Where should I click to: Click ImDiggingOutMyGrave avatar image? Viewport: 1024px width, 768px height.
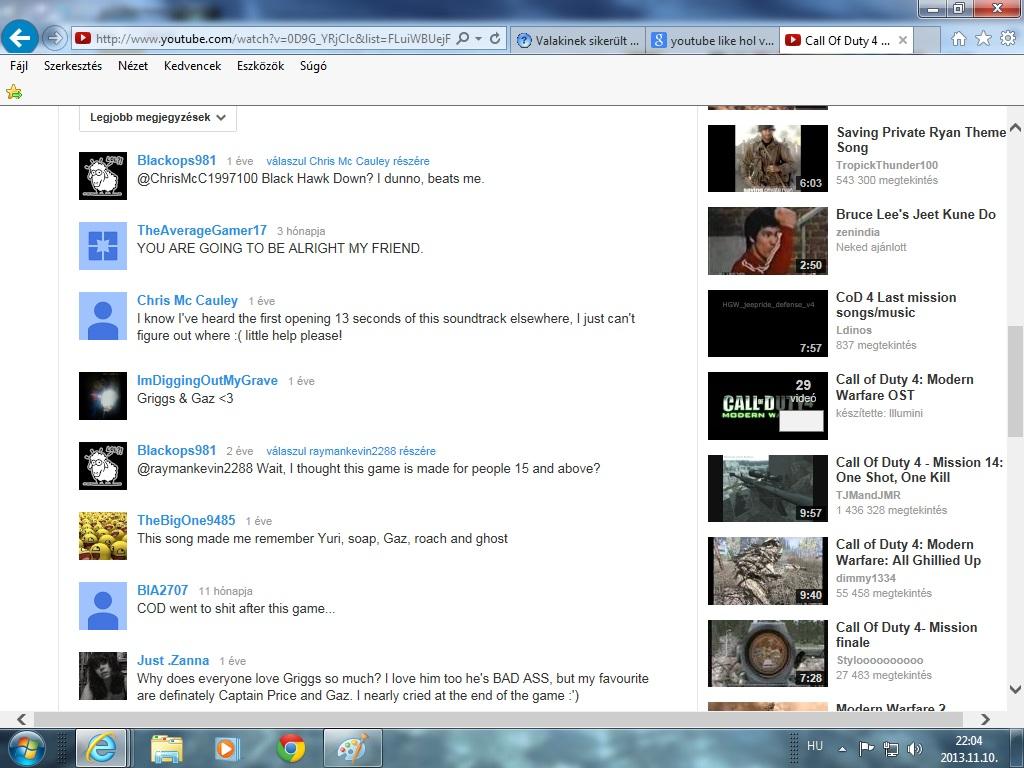tap(103, 396)
